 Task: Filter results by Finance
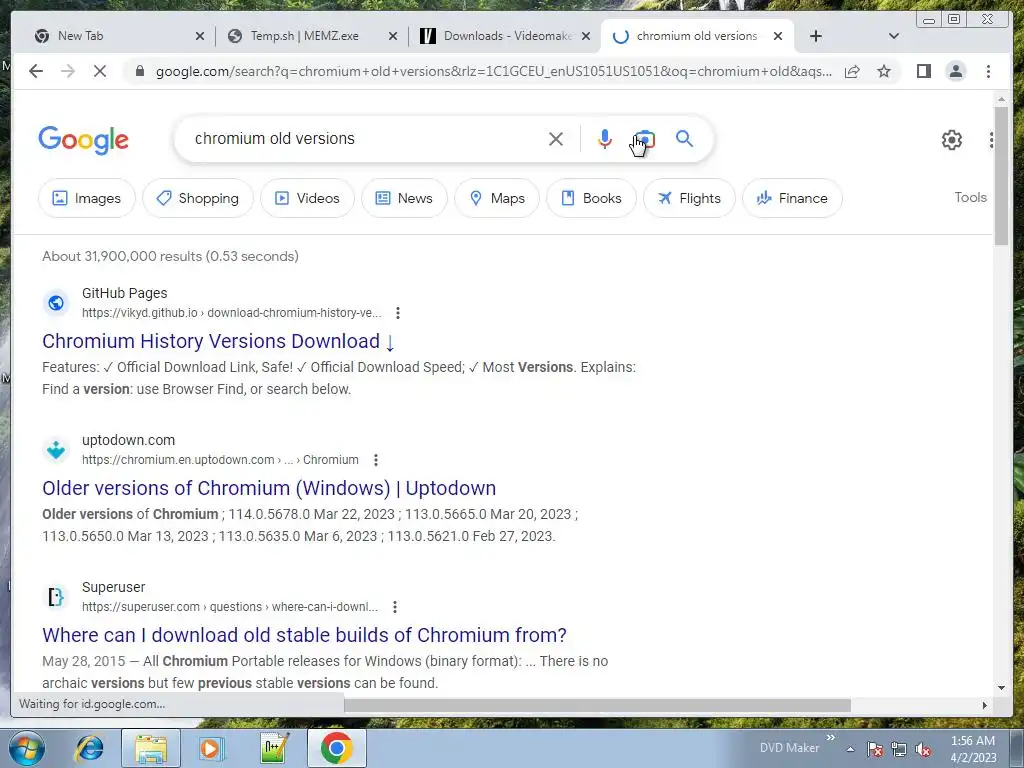(792, 198)
